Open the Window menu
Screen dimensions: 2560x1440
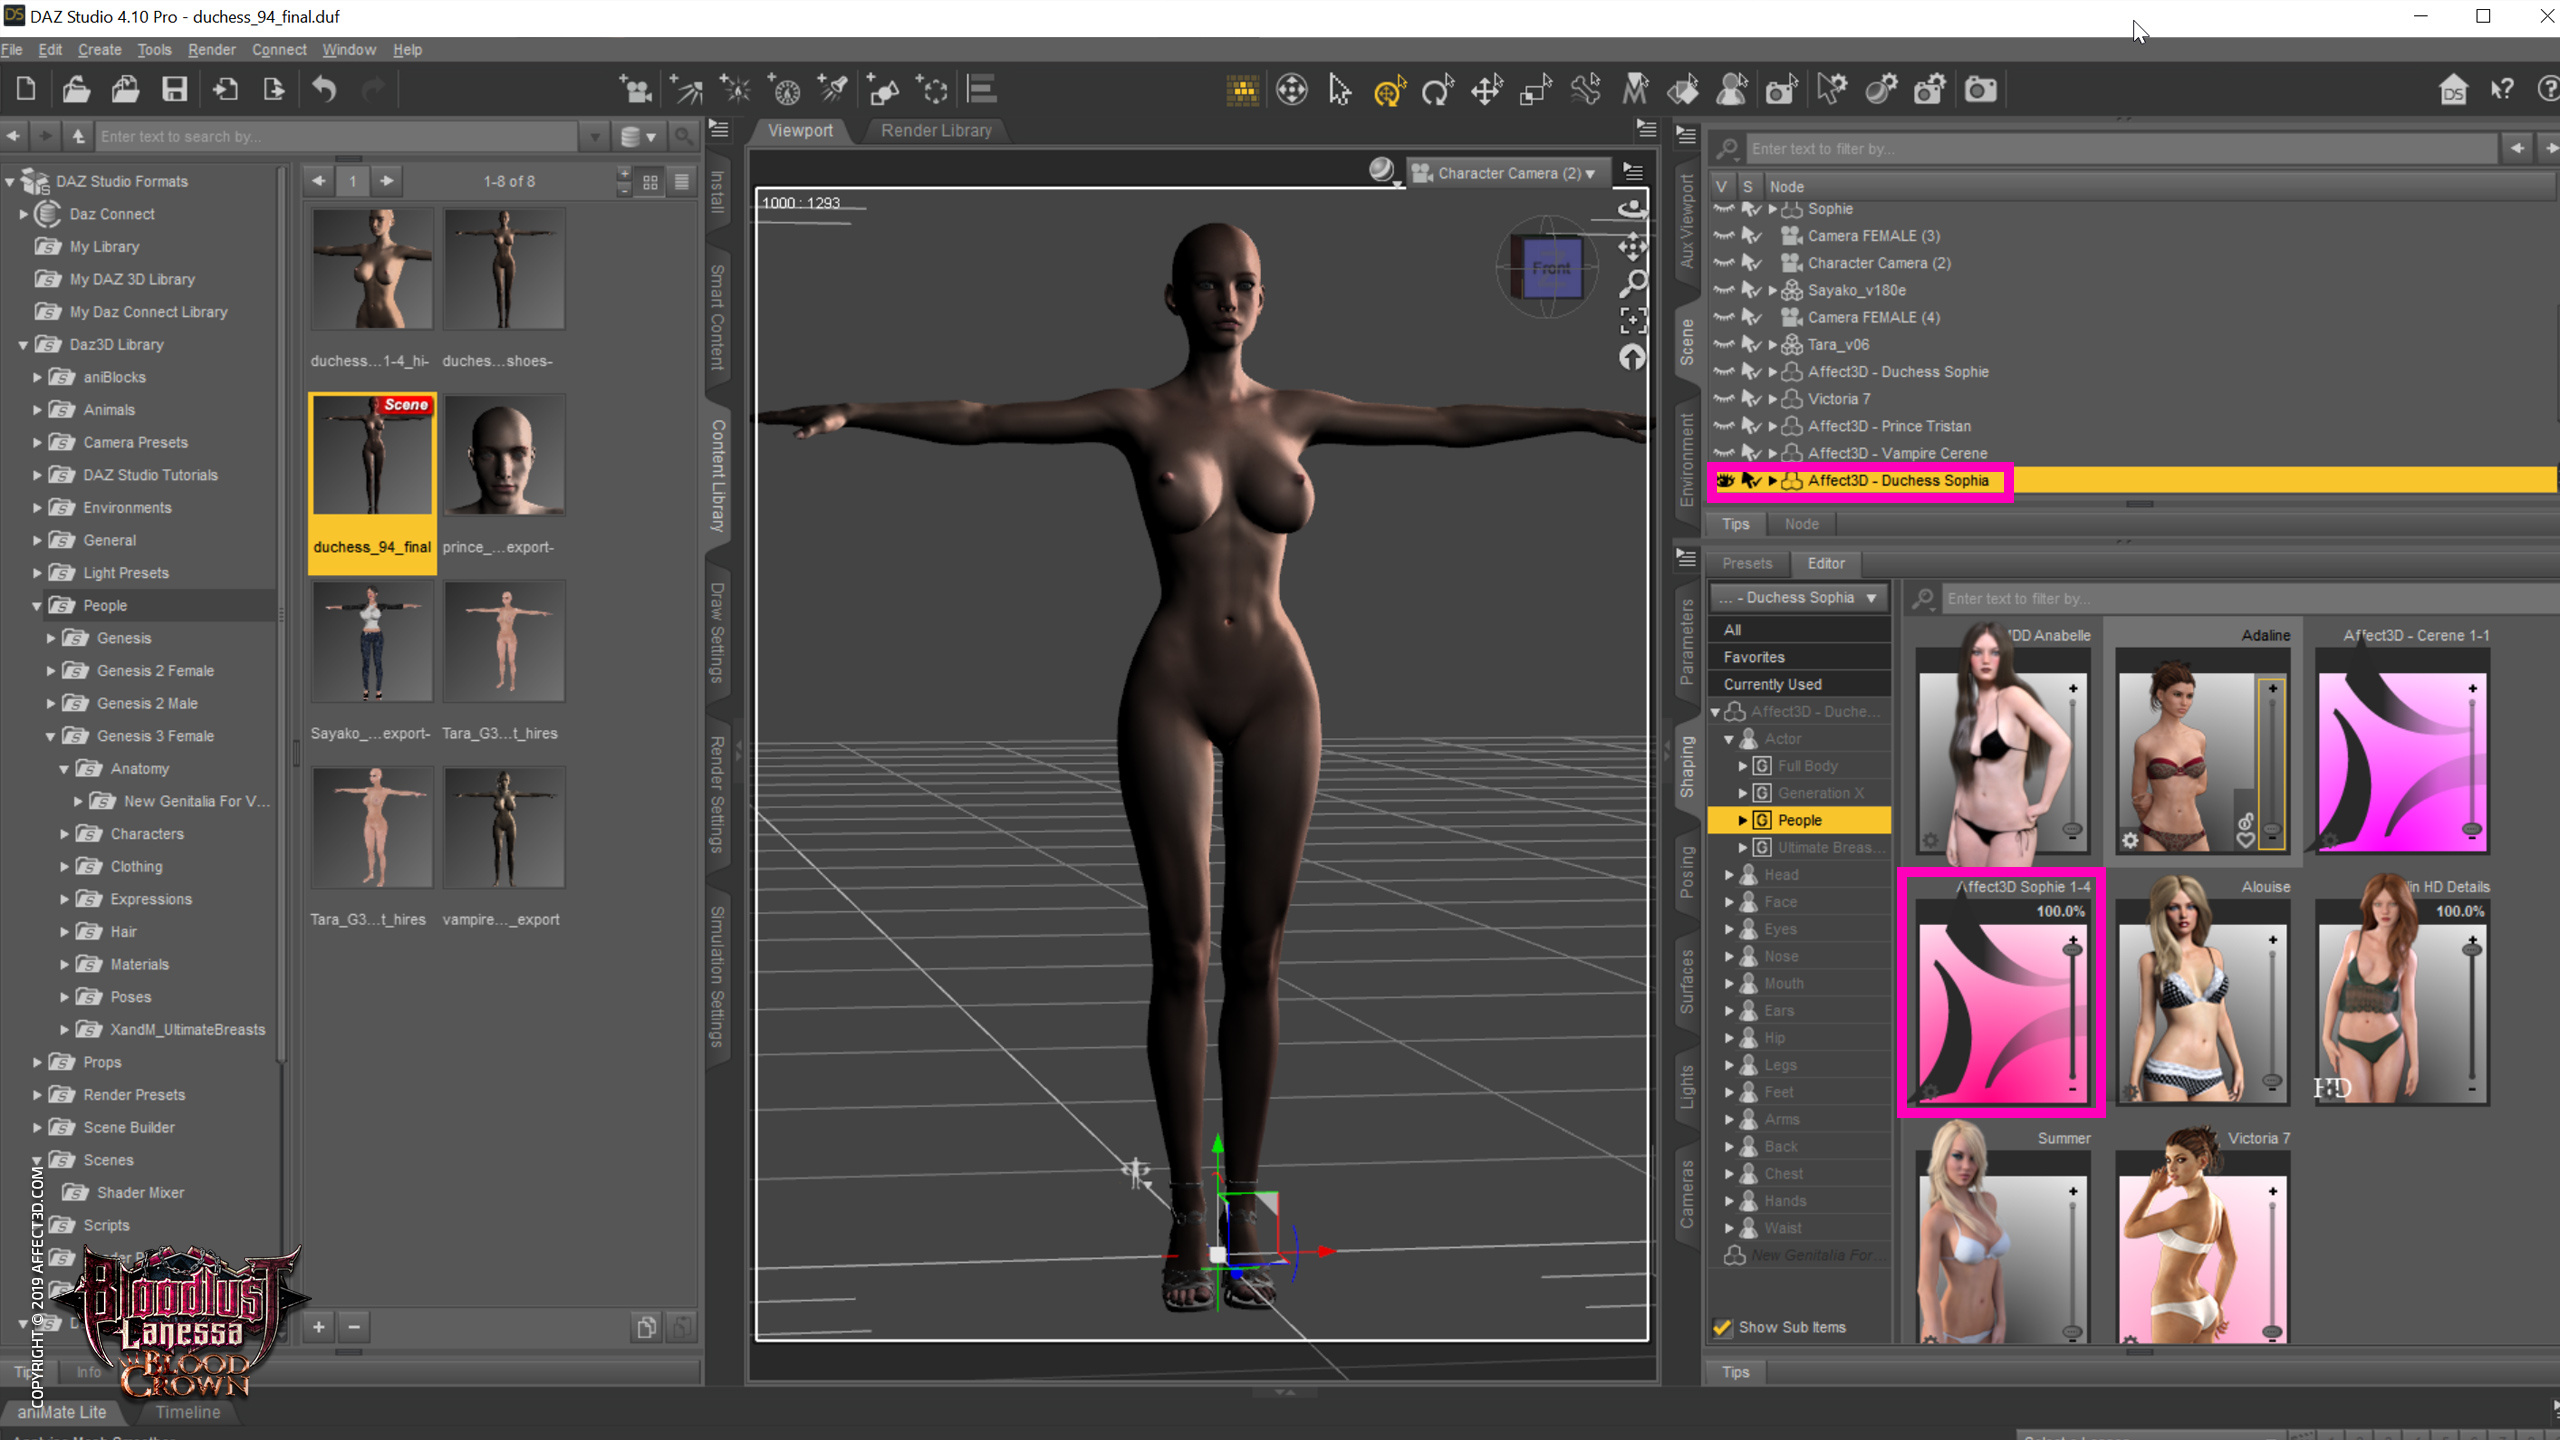point(349,49)
